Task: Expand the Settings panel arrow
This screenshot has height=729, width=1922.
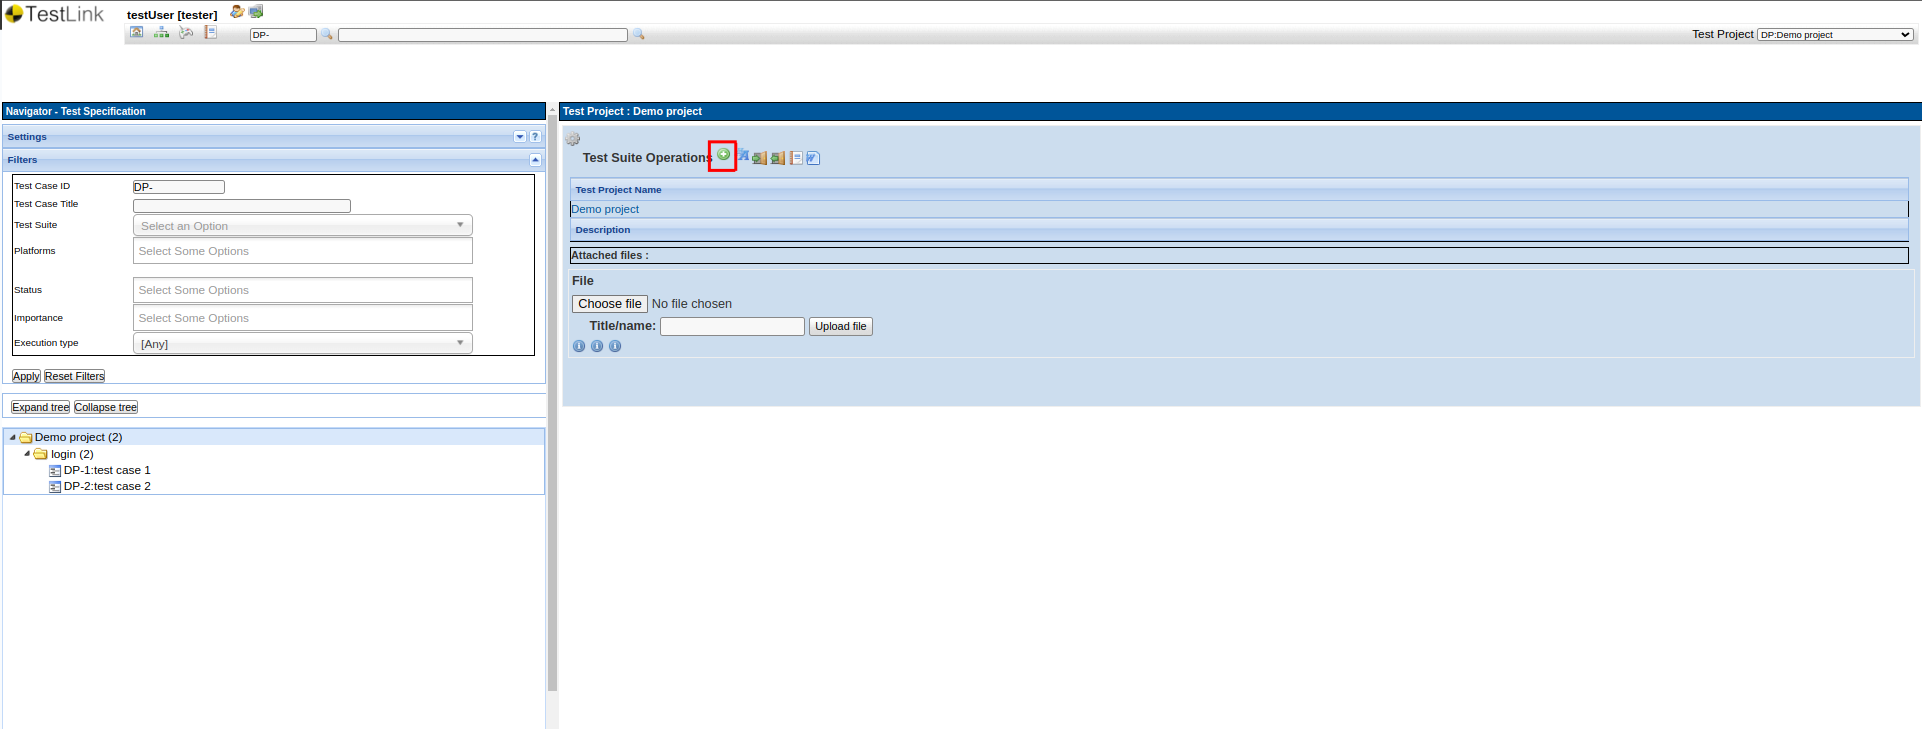Action: pos(520,137)
